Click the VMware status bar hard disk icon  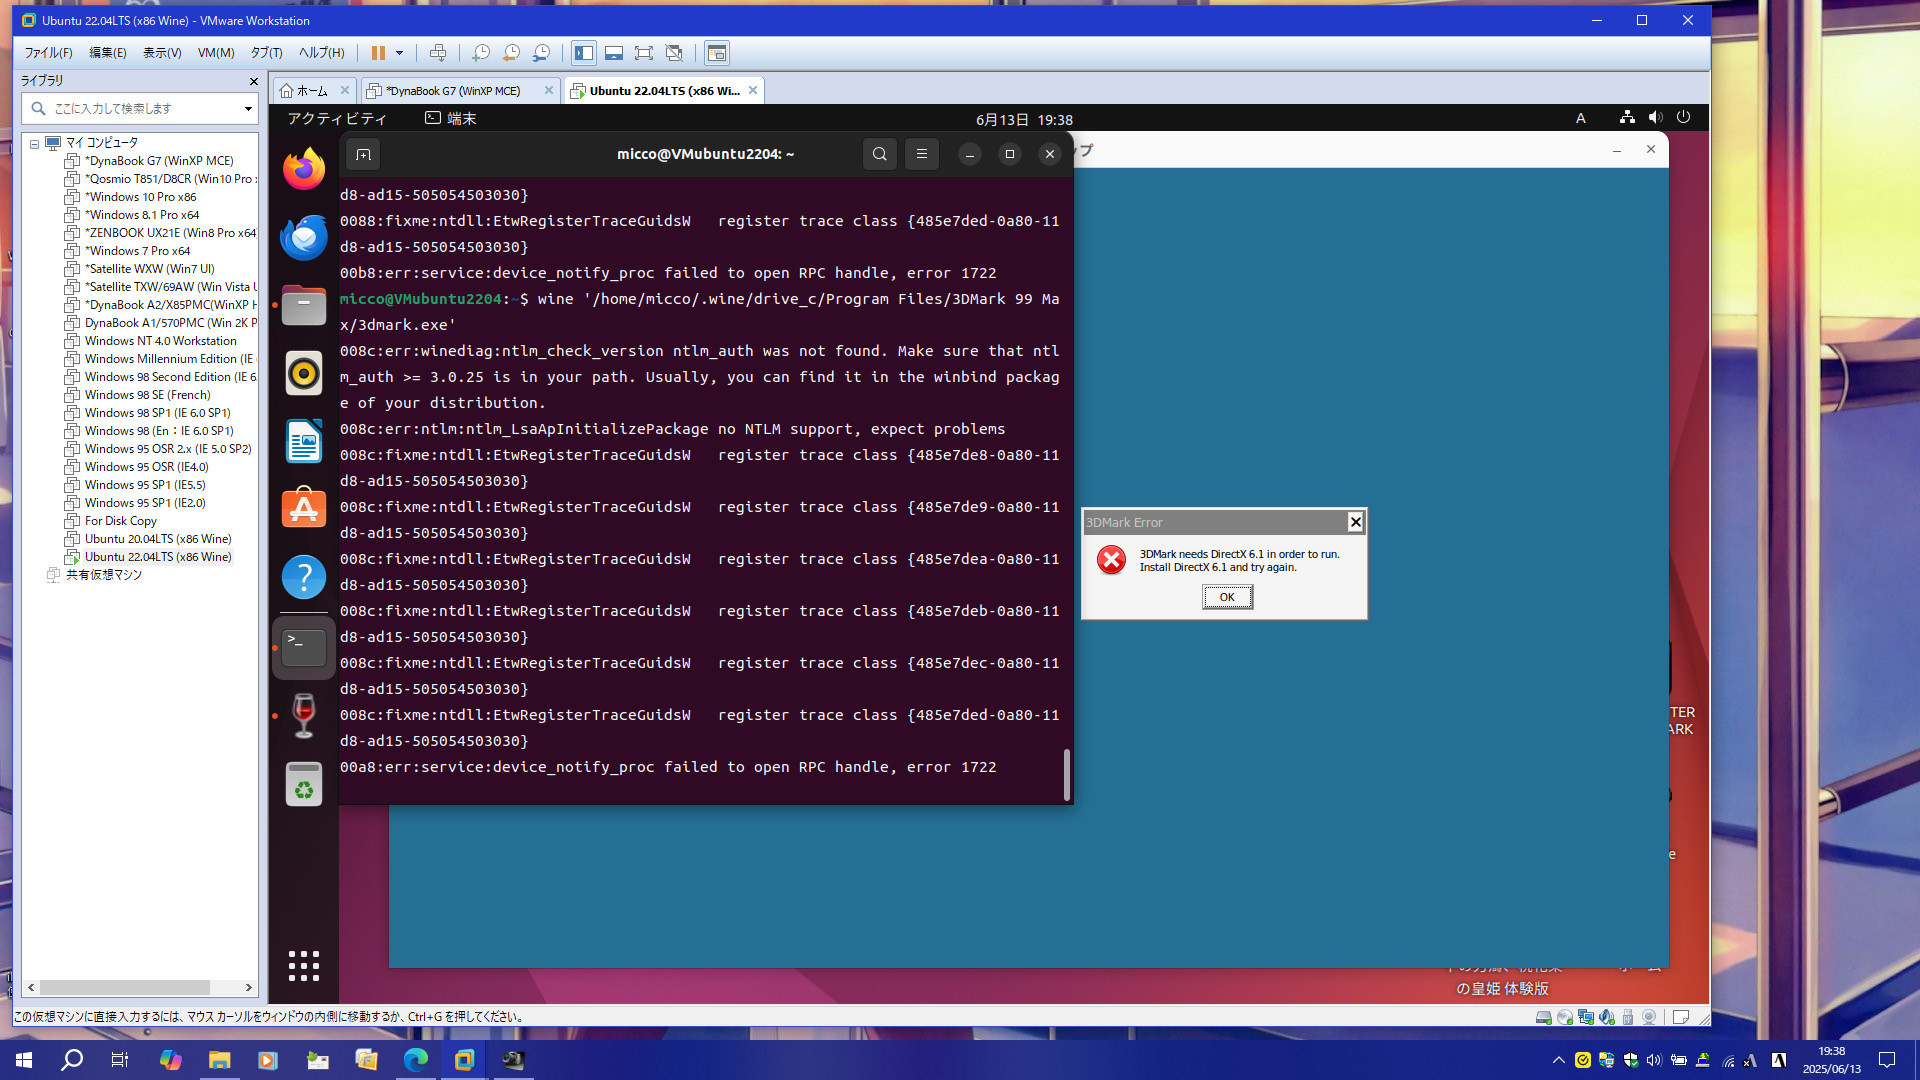pos(1543,1017)
